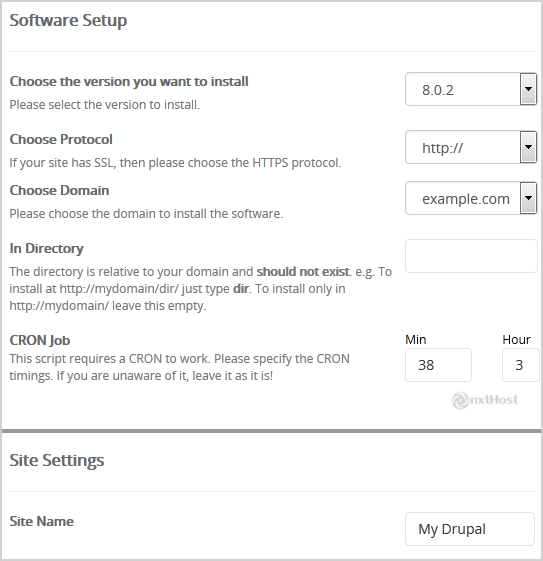The height and width of the screenshot is (561, 543).
Task: Click the Min label above the 38 field
Action: [416, 339]
